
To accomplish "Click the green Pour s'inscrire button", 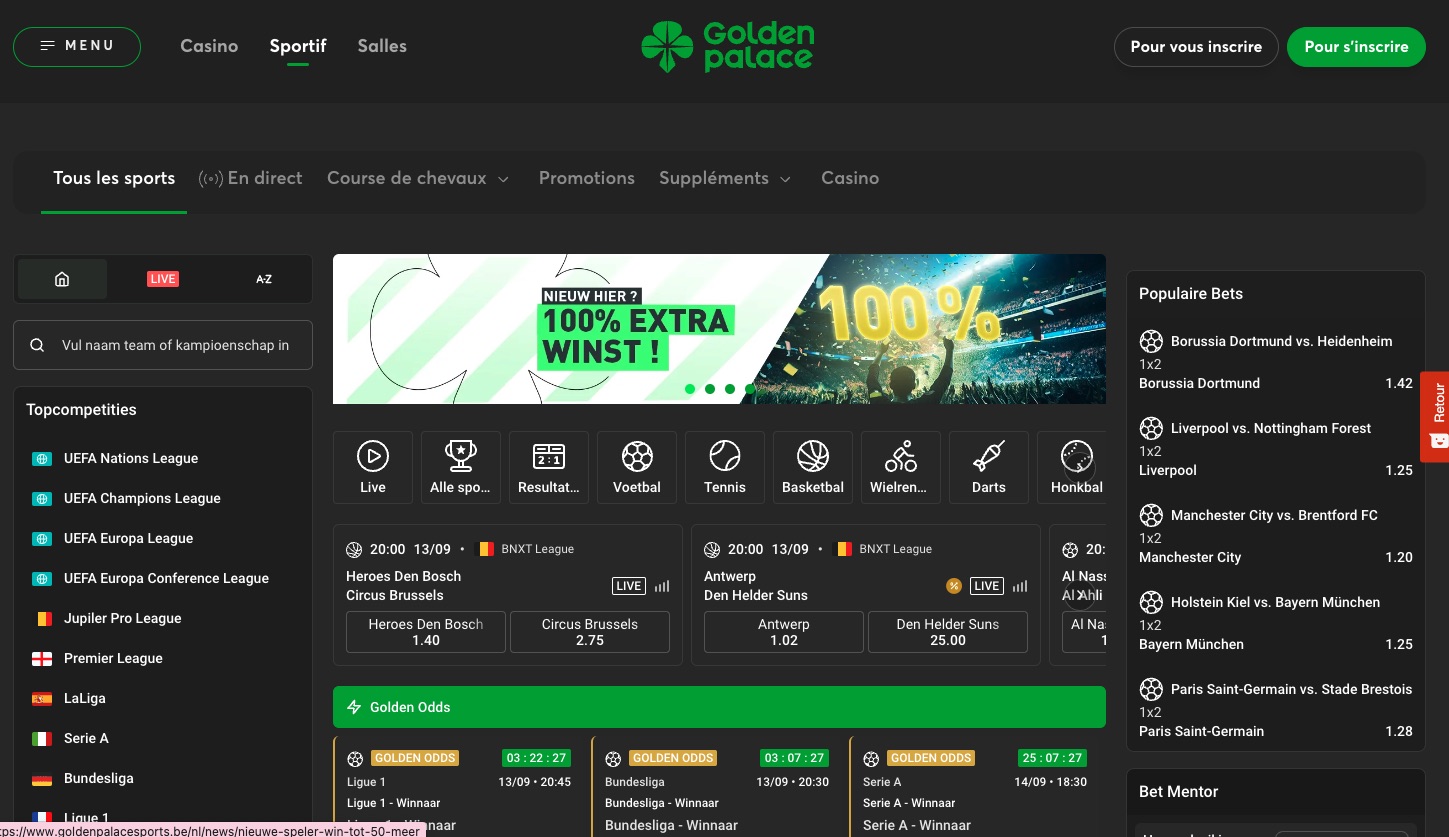I will pyautogui.click(x=1357, y=47).
